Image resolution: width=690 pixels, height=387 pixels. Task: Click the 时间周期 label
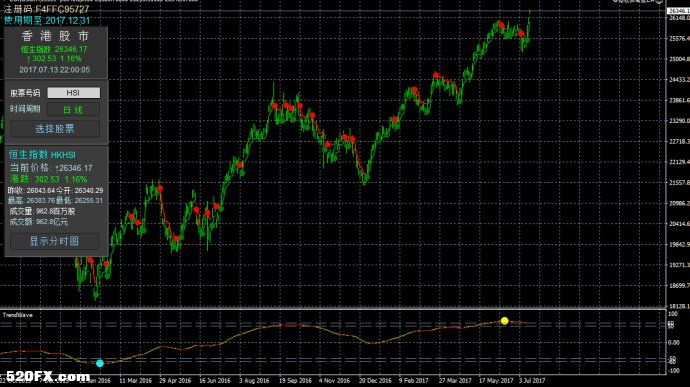tap(25, 109)
